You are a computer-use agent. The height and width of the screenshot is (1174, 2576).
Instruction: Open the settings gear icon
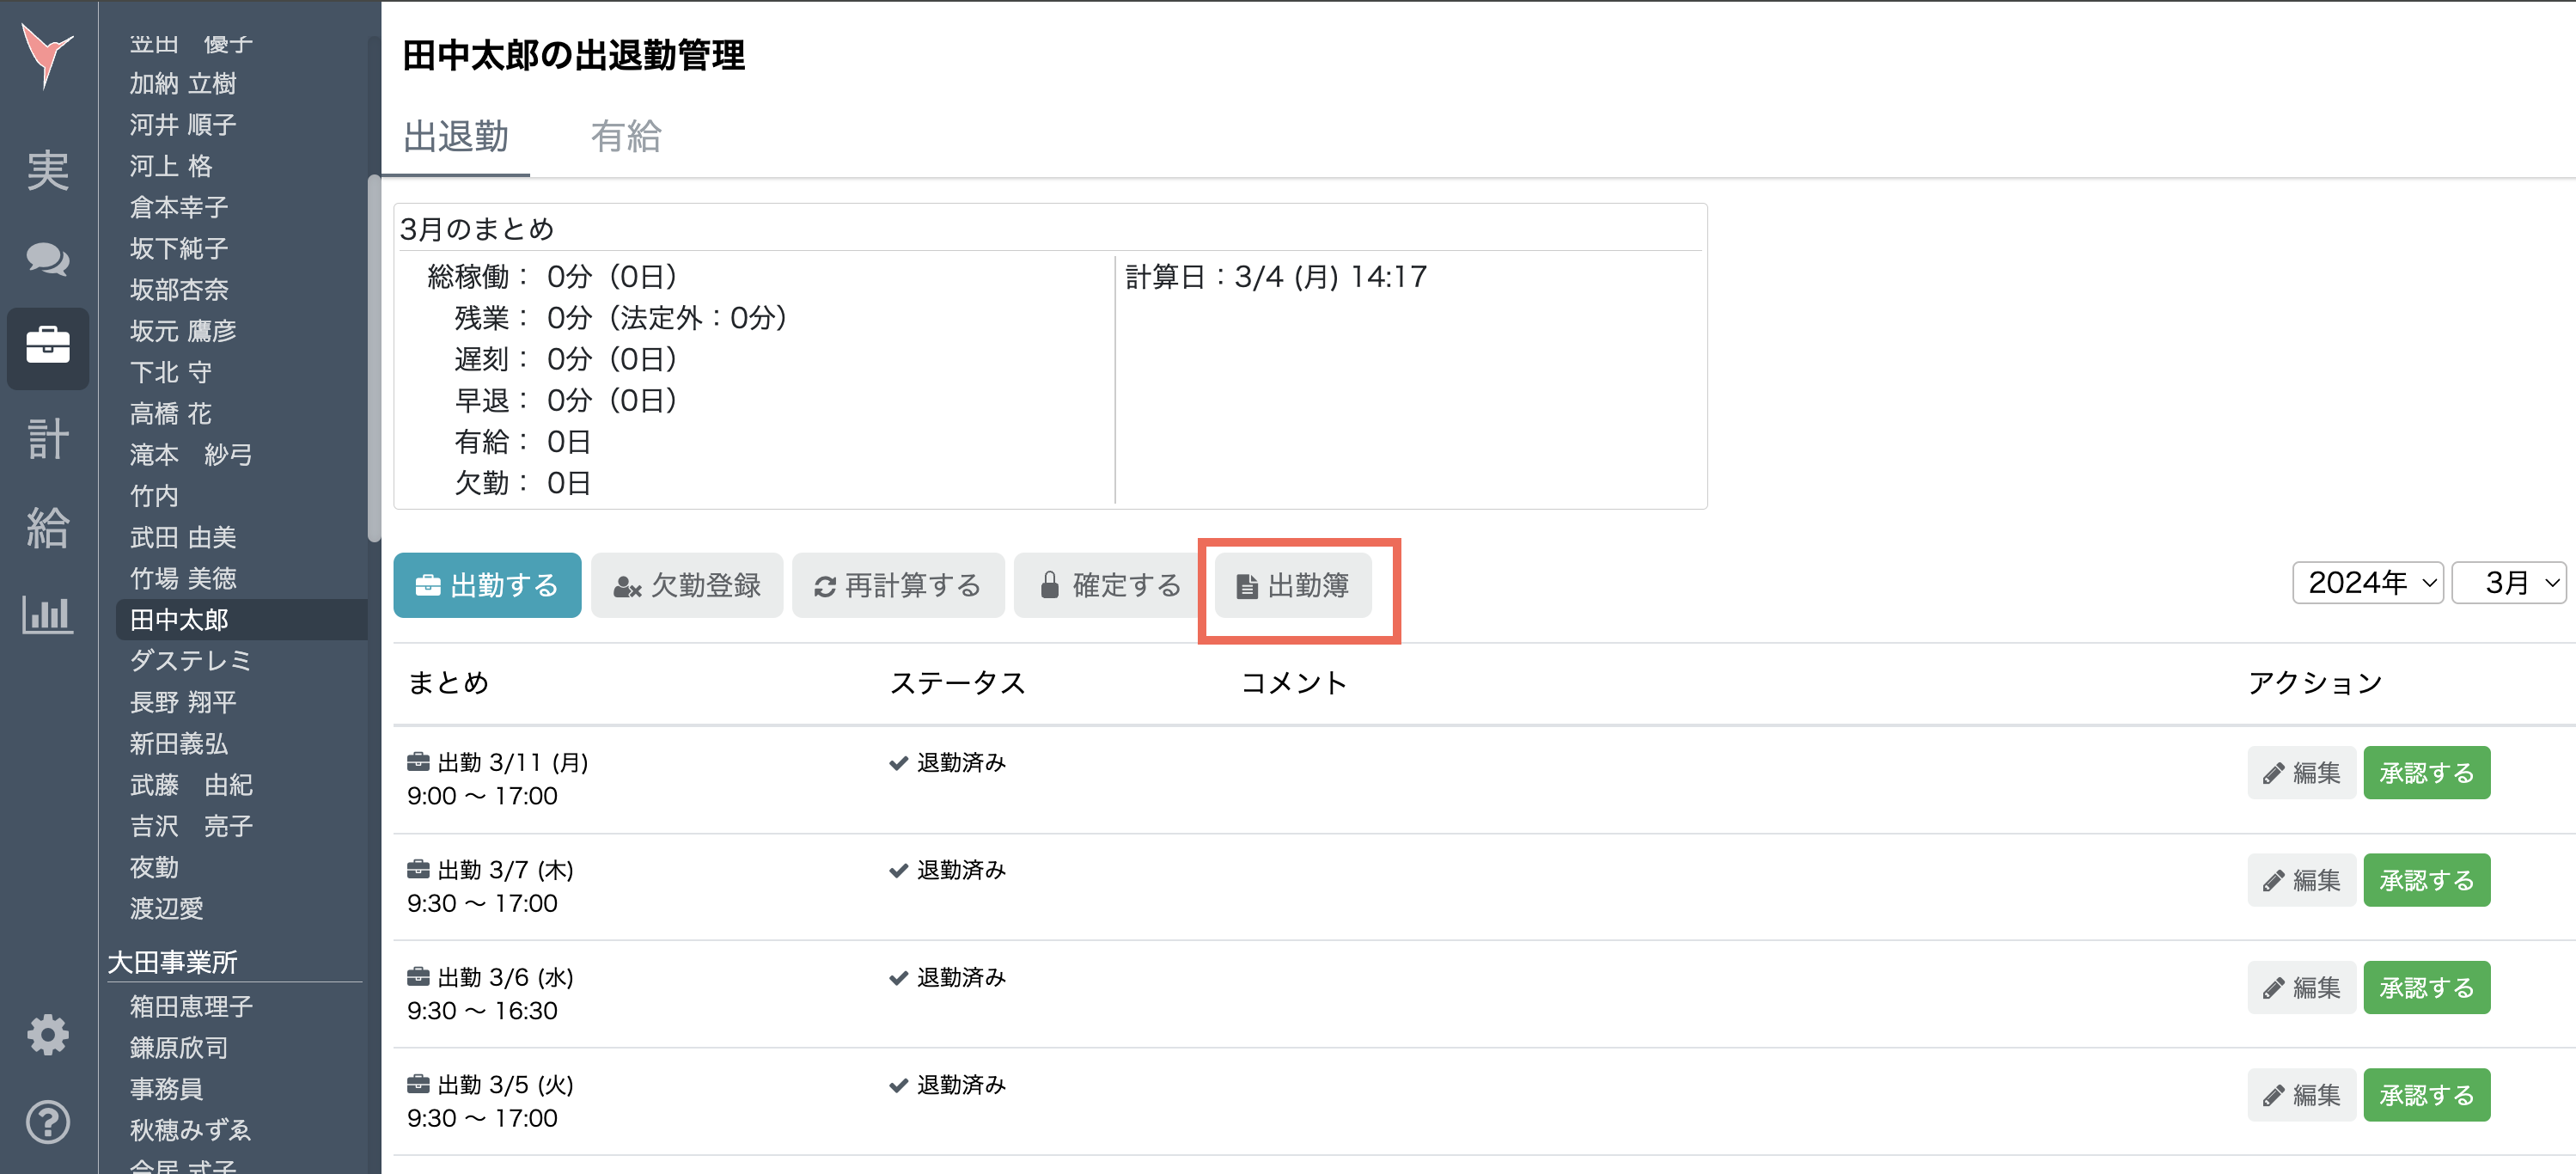tap(47, 1035)
